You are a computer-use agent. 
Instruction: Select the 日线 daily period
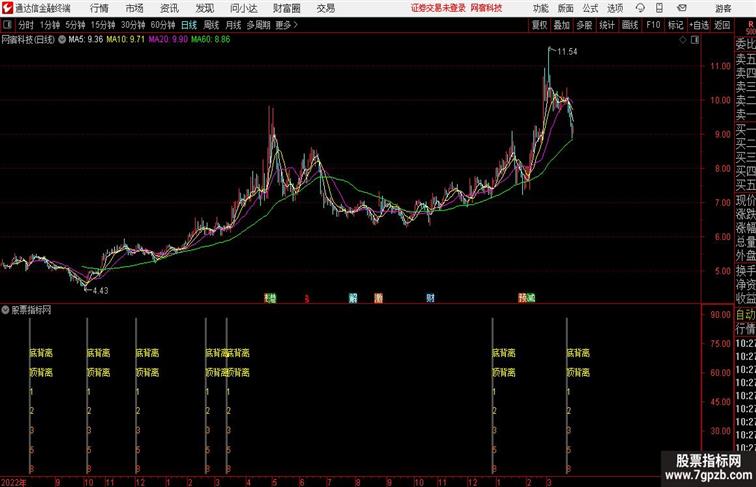[189, 25]
